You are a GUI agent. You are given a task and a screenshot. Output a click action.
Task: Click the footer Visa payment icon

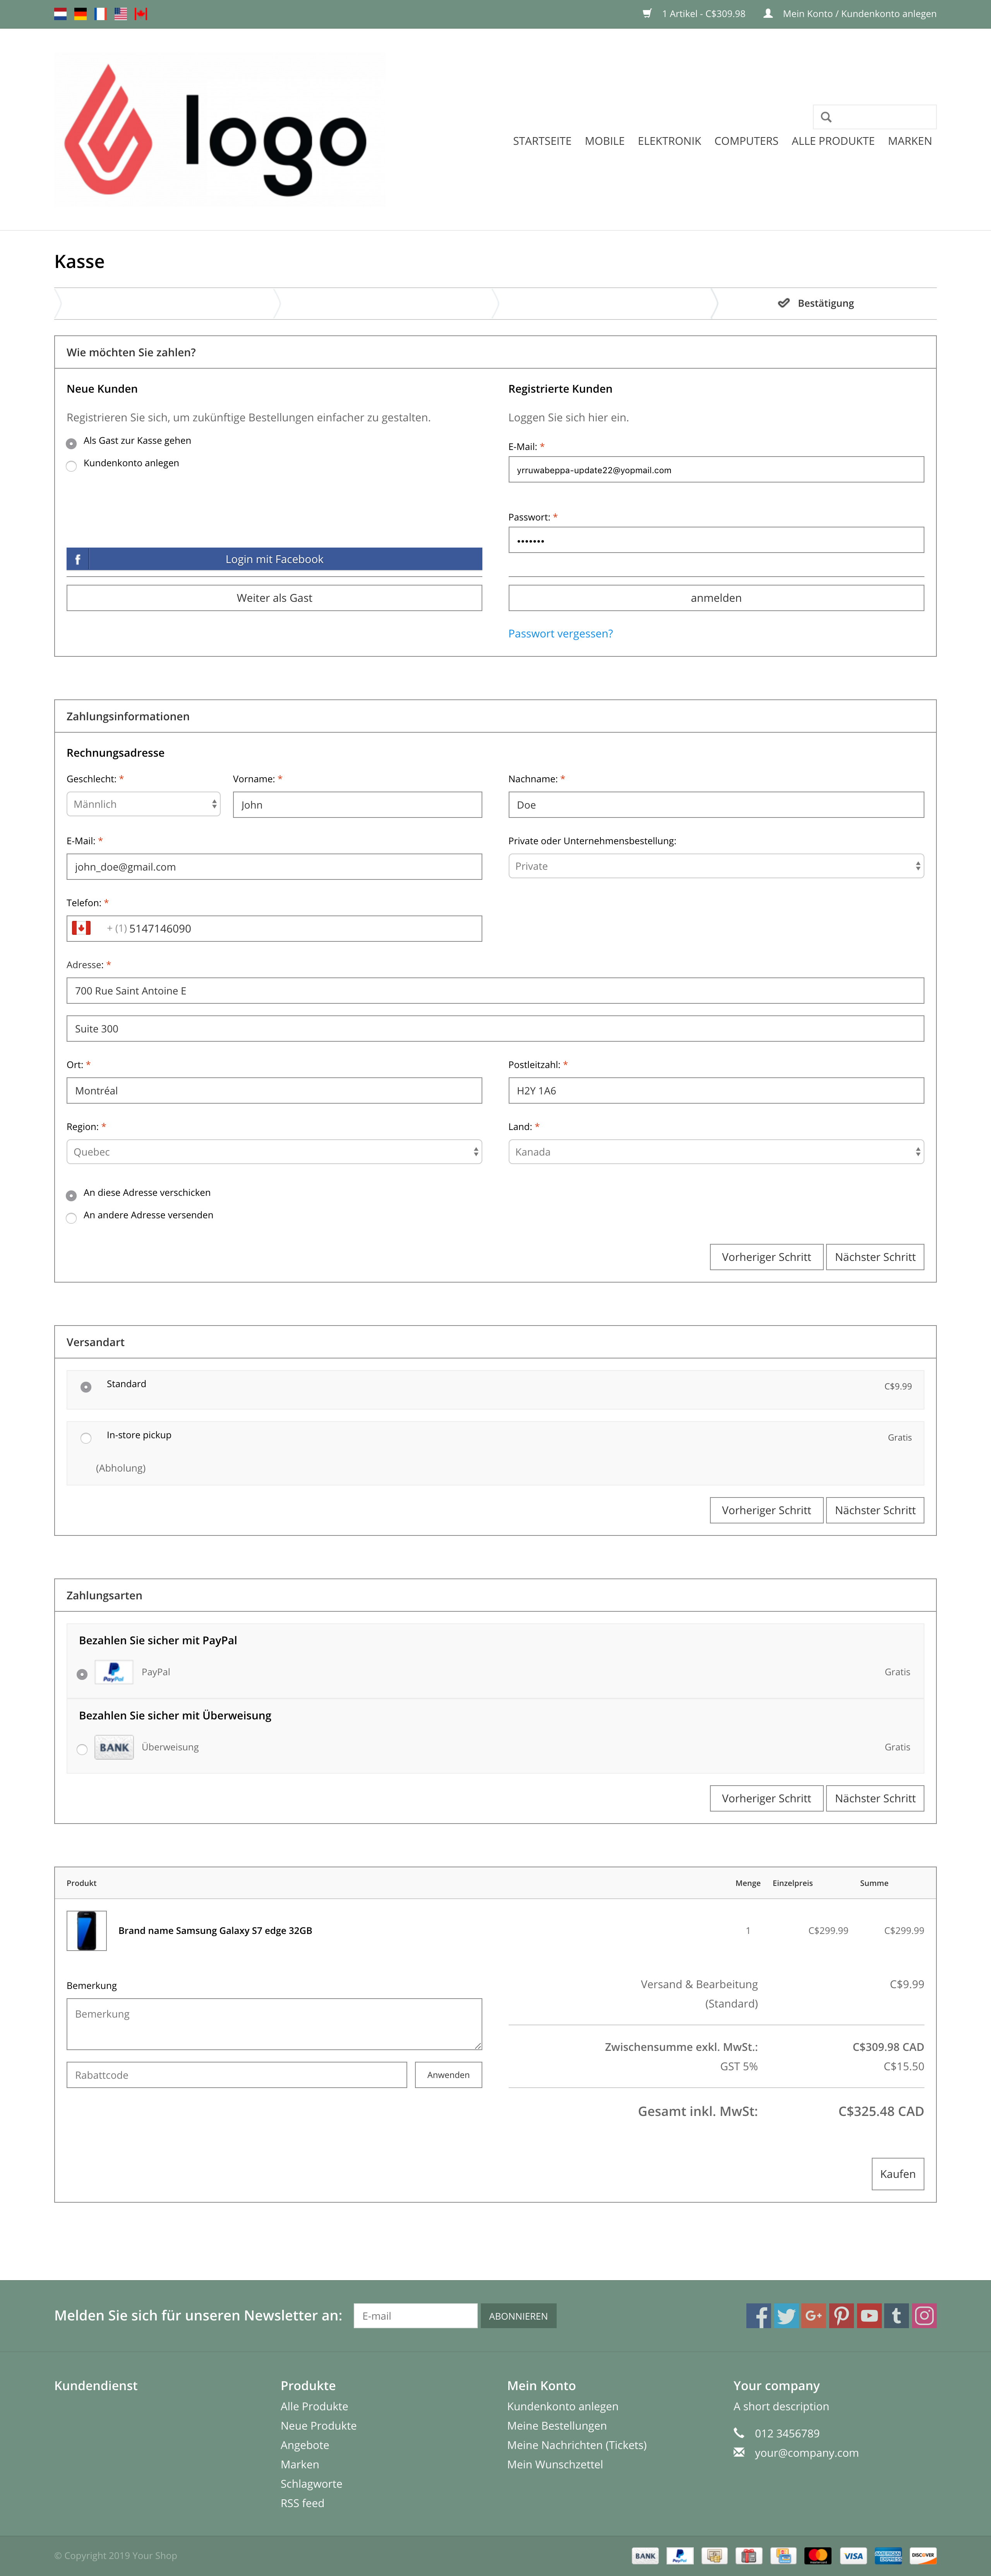[x=853, y=2555]
